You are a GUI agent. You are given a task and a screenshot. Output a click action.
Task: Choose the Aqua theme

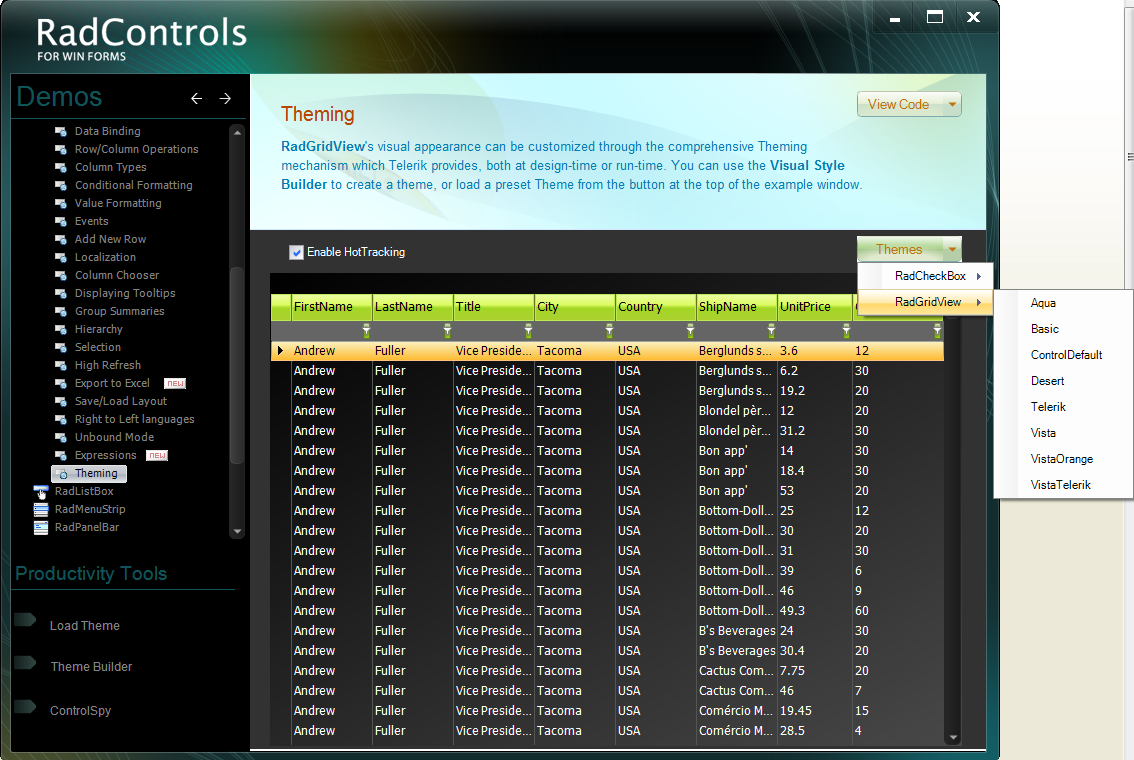click(x=1043, y=303)
